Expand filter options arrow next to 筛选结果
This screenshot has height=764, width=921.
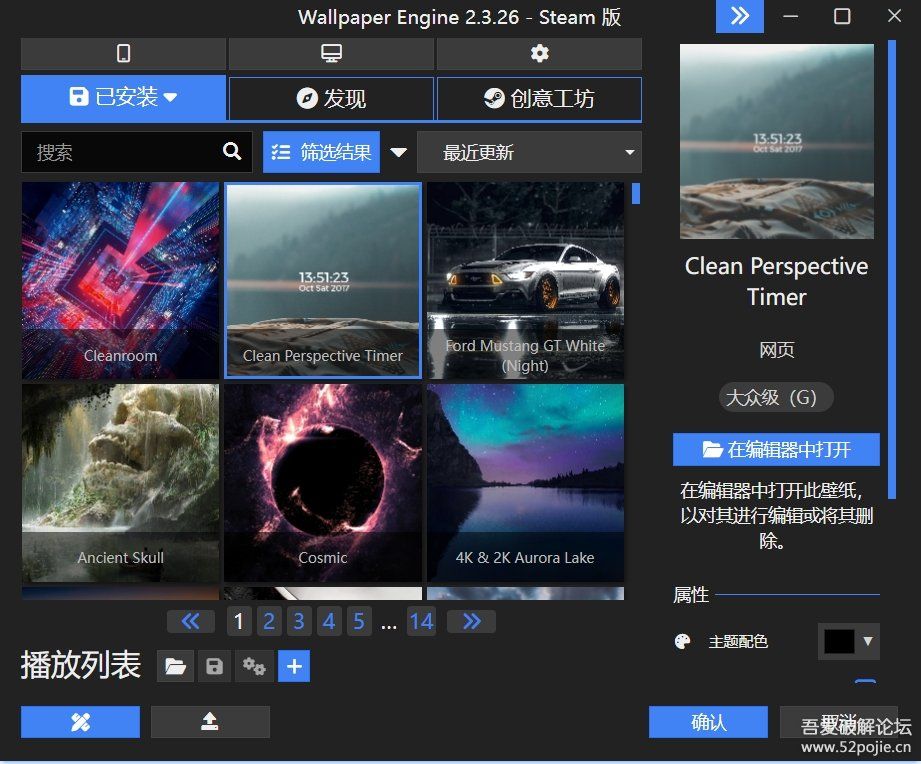[x=398, y=153]
